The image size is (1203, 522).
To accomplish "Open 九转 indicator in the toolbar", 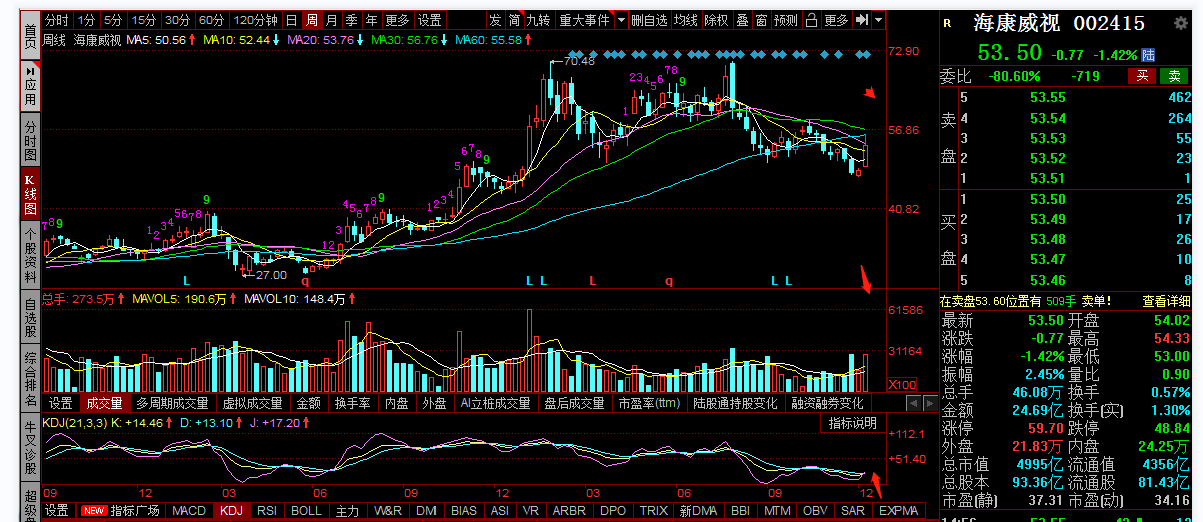I will pos(538,20).
